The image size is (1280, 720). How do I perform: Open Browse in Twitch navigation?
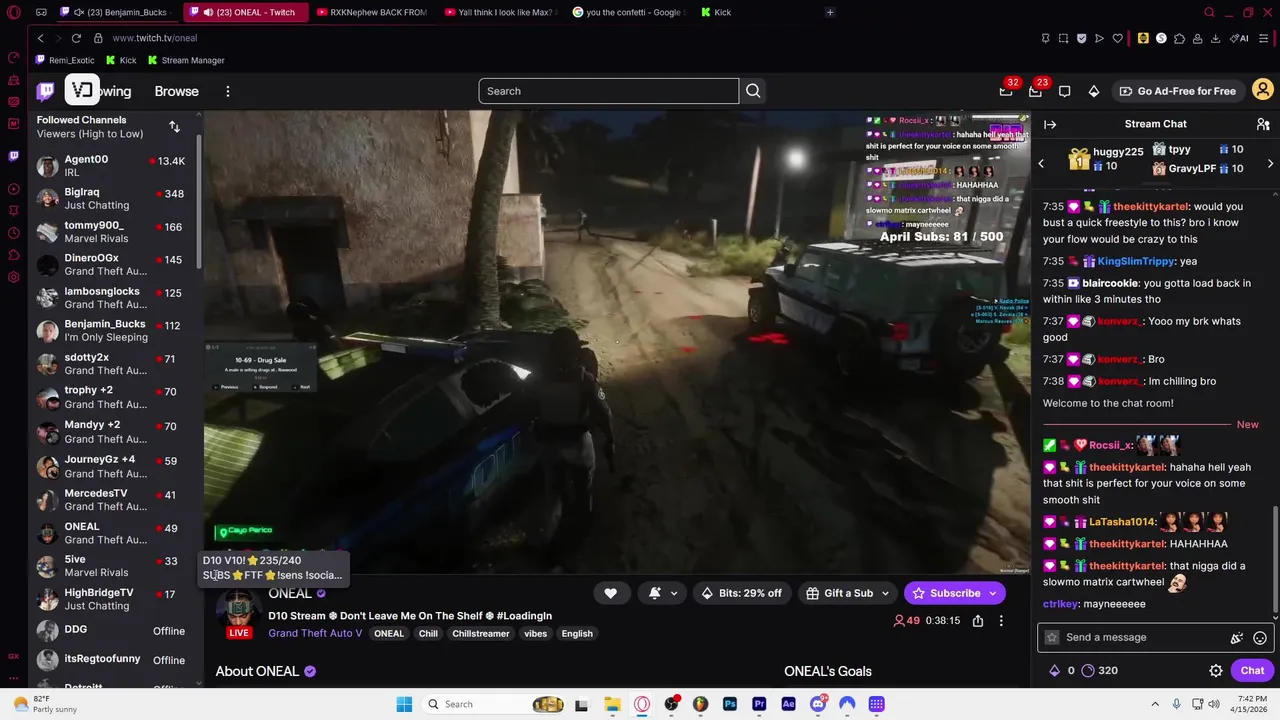176,91
